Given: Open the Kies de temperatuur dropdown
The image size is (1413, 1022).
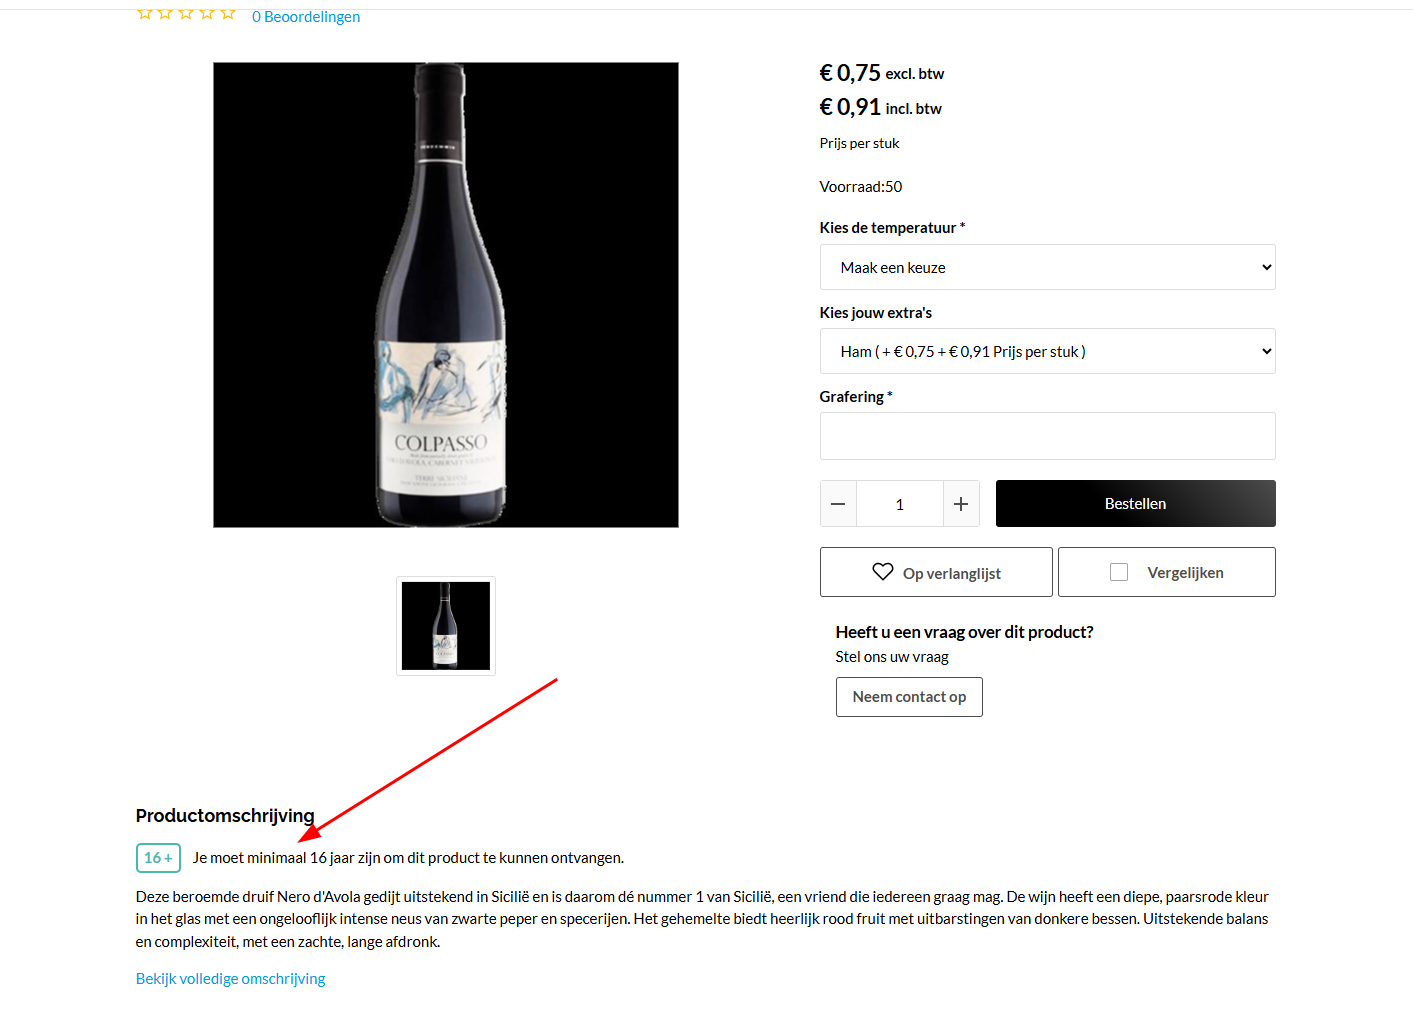Looking at the screenshot, I should pyautogui.click(x=1047, y=267).
